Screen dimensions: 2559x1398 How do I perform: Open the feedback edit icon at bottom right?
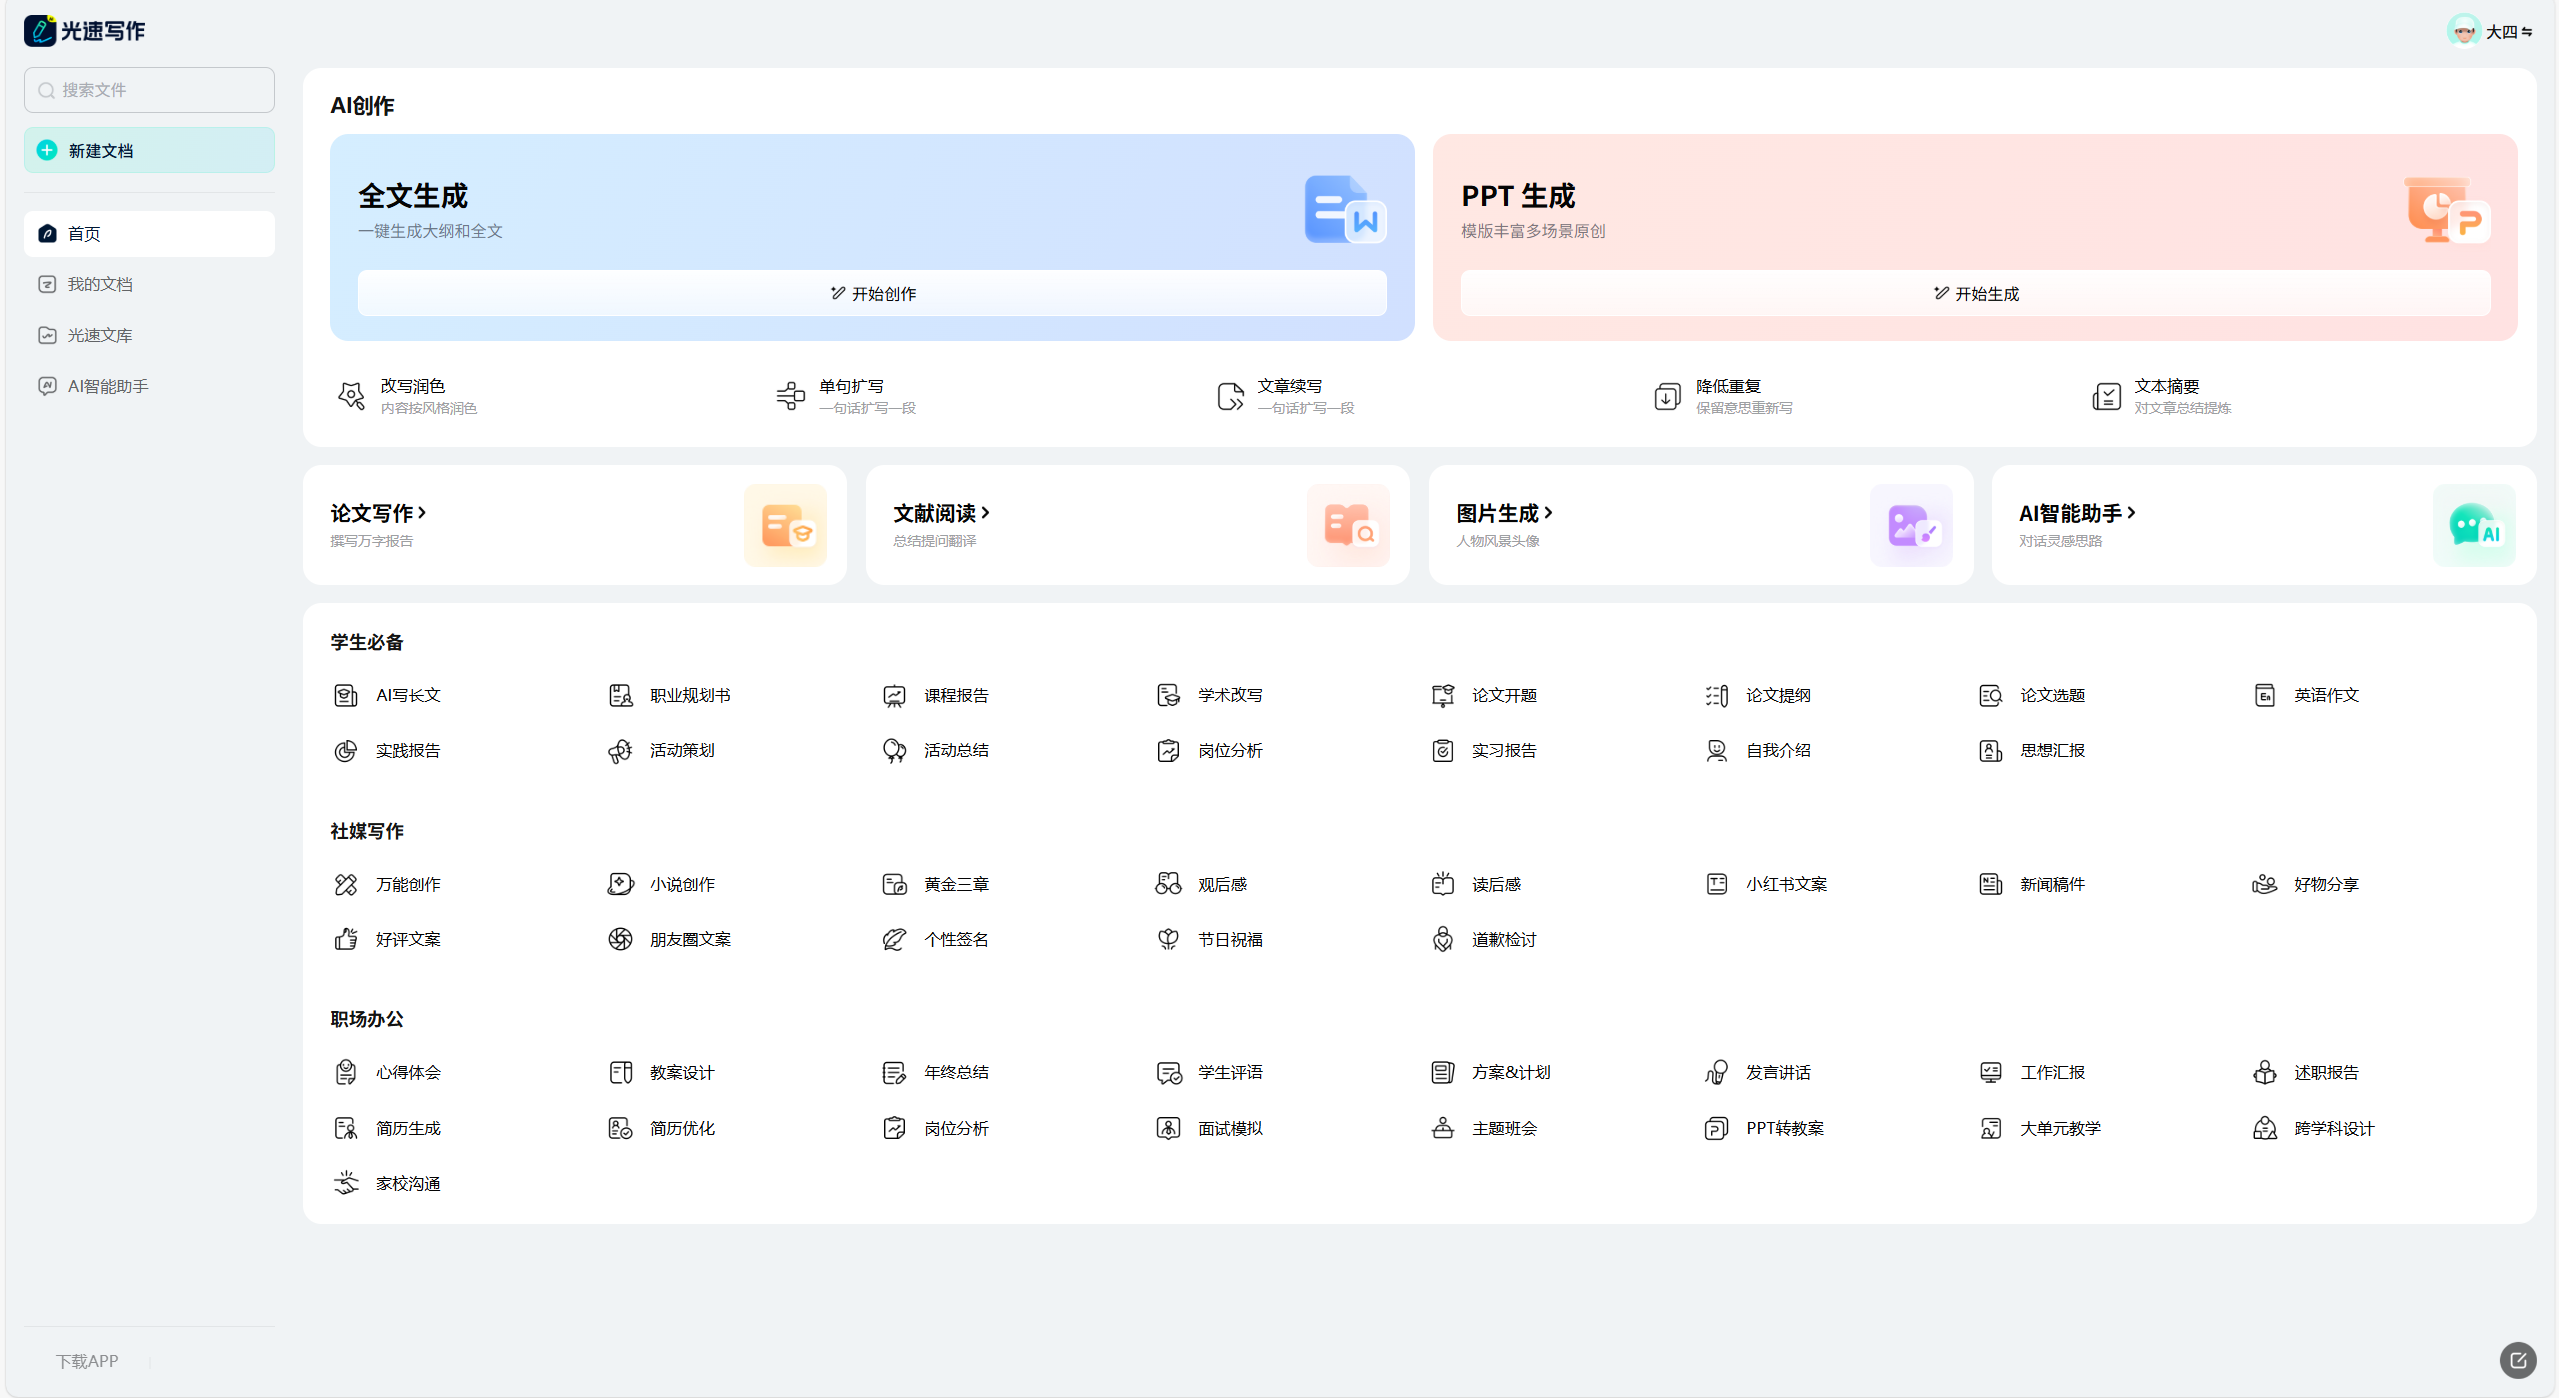[2518, 1360]
